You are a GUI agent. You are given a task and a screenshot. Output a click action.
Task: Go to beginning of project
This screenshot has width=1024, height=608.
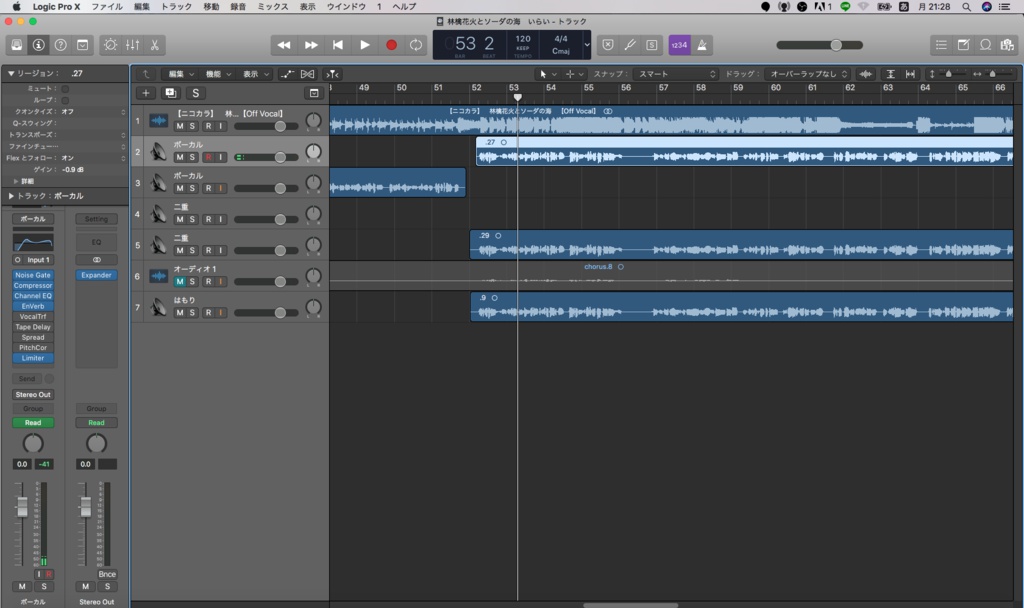click(338, 45)
